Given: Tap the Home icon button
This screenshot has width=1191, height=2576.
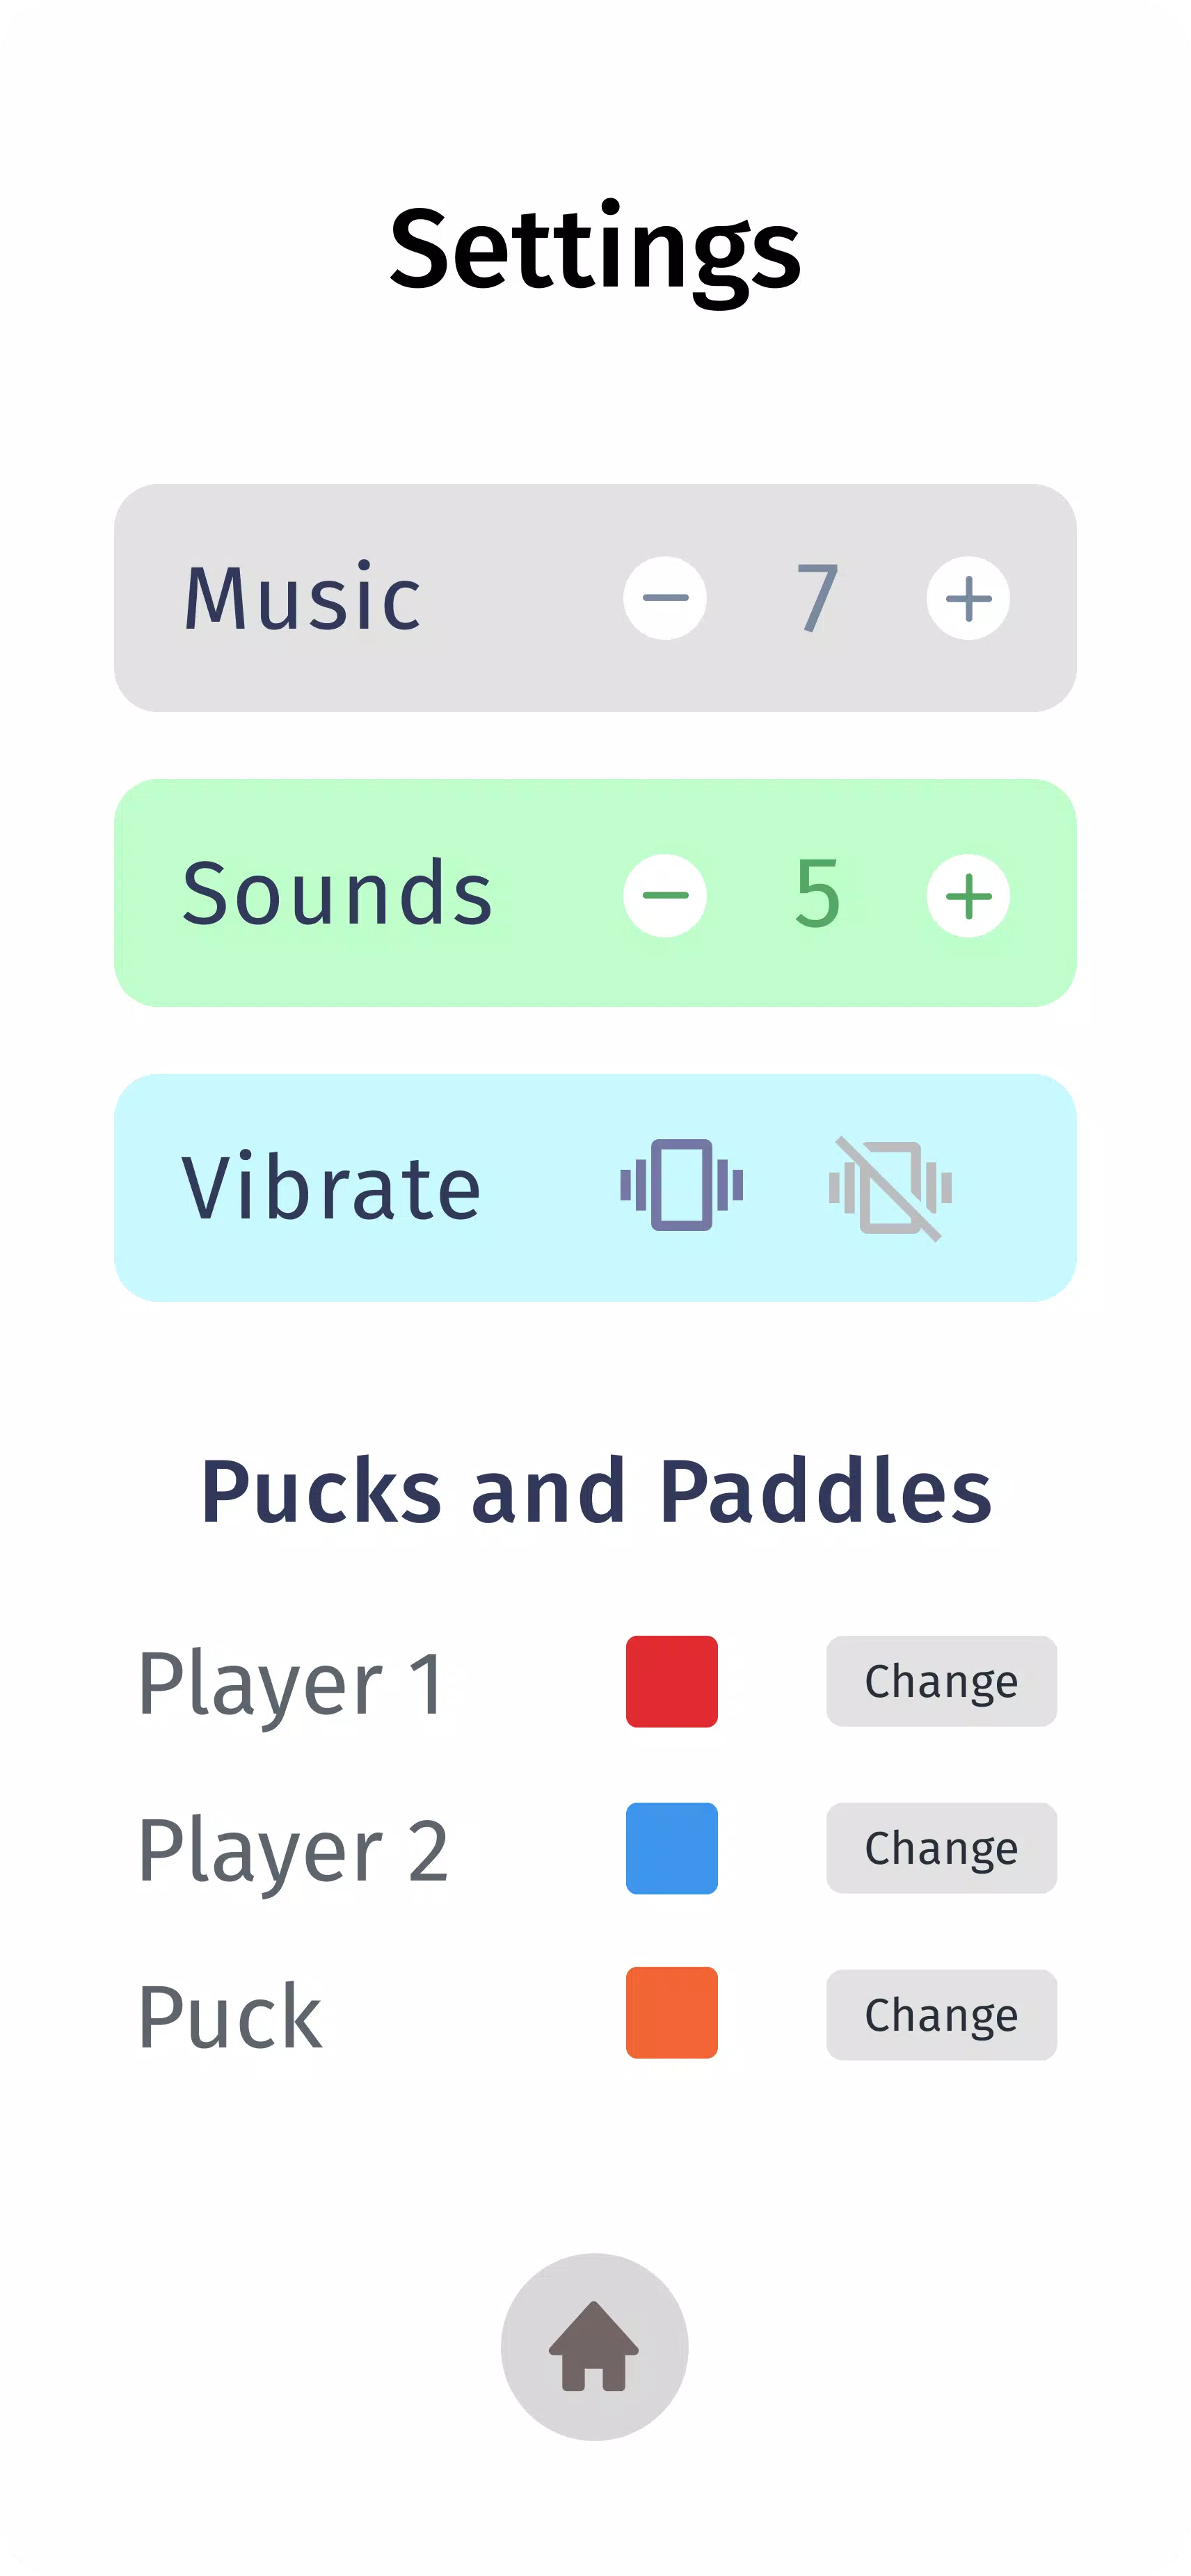Looking at the screenshot, I should click(594, 2346).
